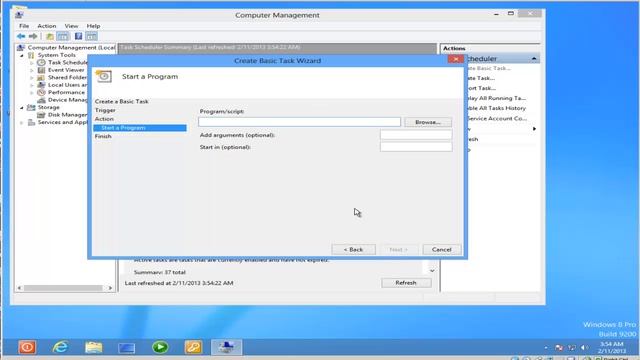Screen dimensions: 640x360
Task: Click the Back button in wizard
Action: click(x=353, y=249)
